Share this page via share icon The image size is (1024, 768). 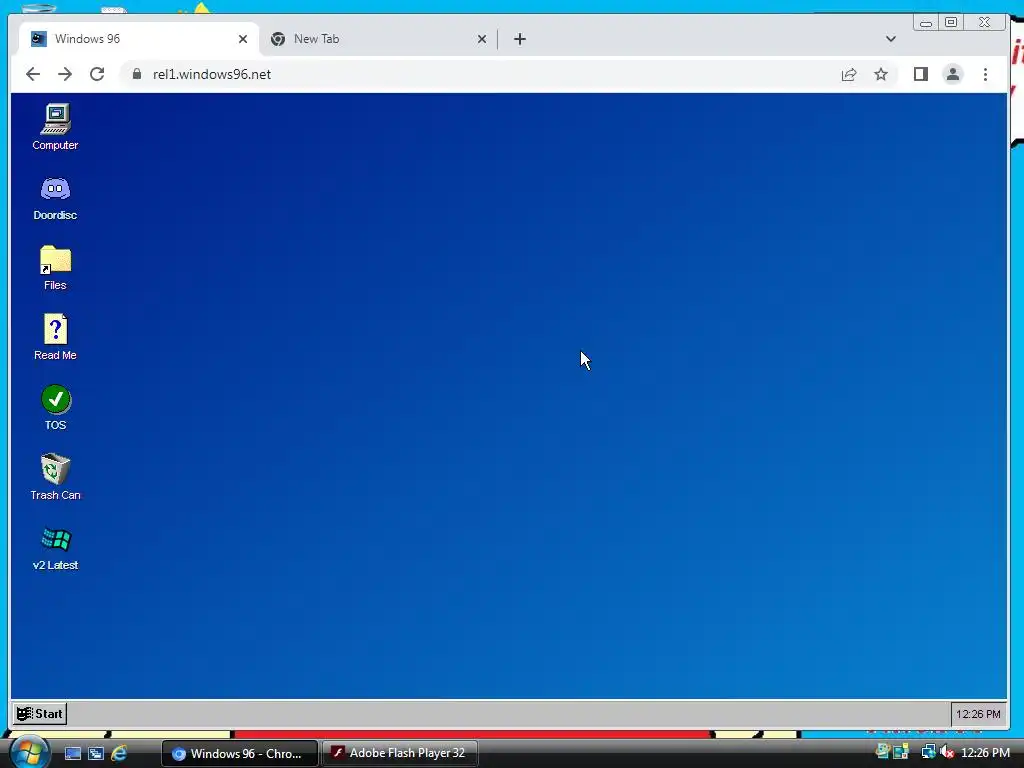pyautogui.click(x=849, y=74)
